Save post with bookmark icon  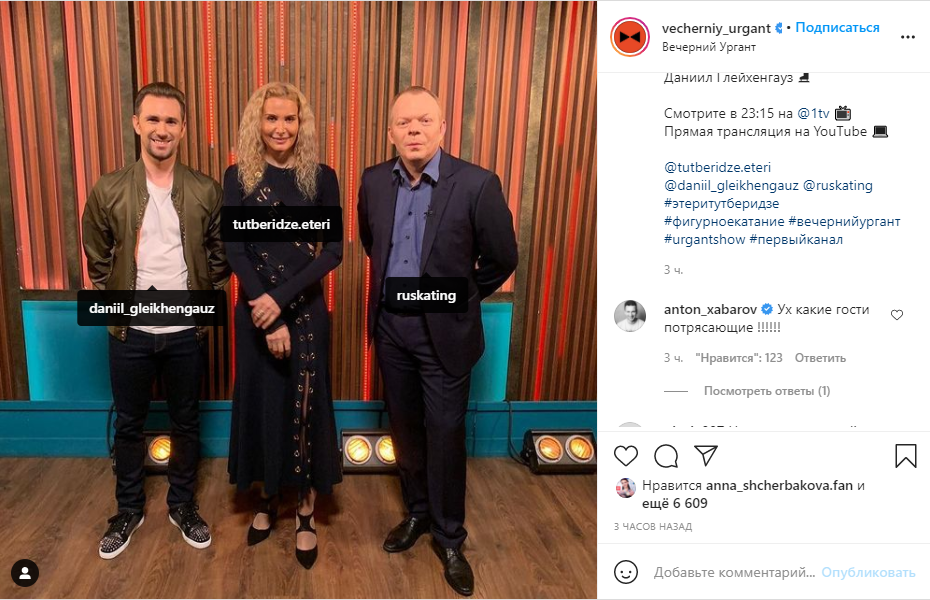[906, 456]
